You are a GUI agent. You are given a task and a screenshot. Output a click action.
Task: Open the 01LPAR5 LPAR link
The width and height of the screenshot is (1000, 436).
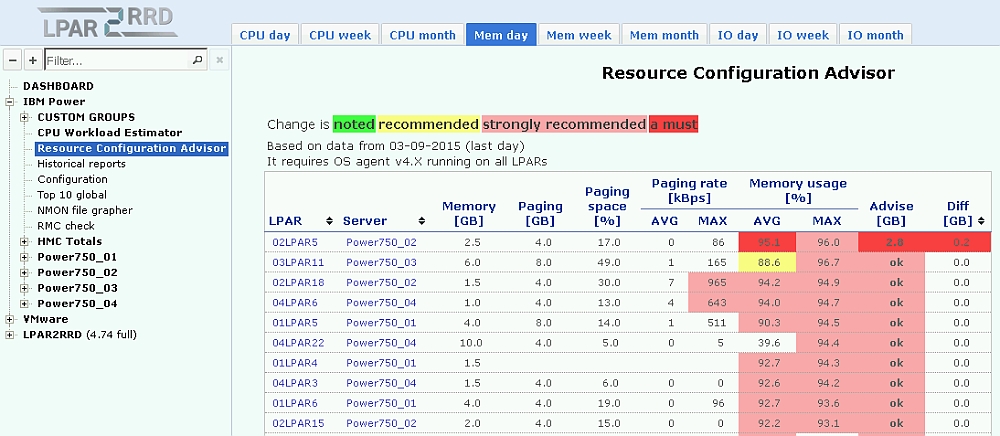tap(295, 323)
